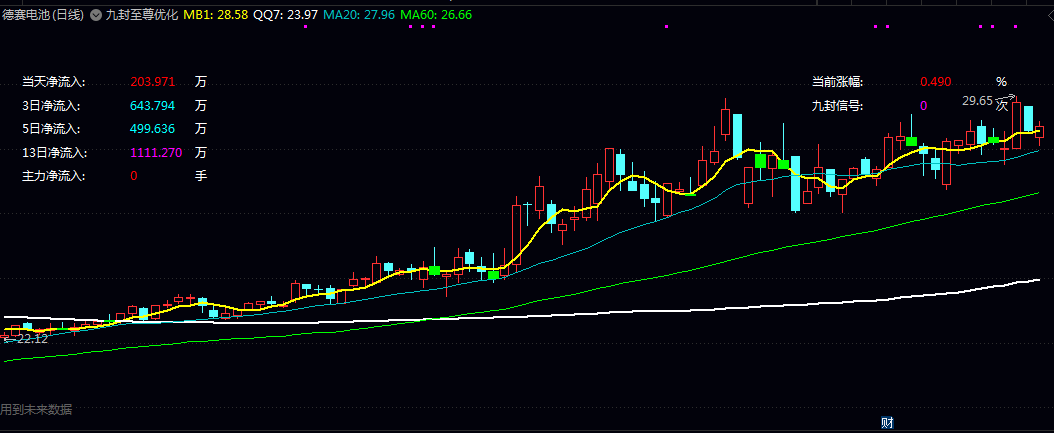1054x433 pixels.
Task: Click the 主力净流入 label
Action: (54, 176)
